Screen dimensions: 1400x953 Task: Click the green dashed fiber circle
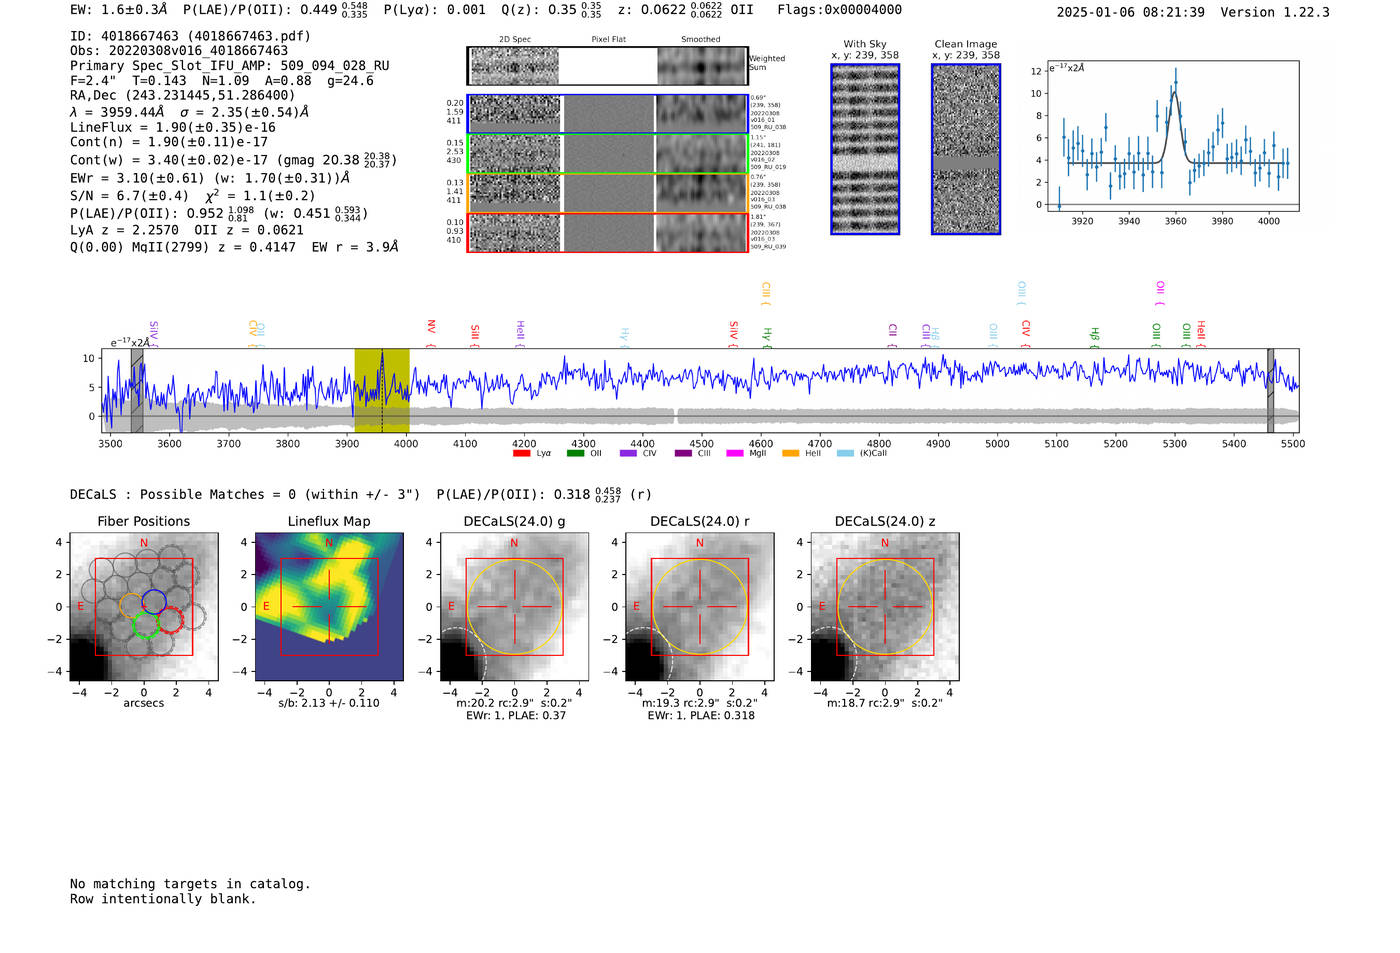pyautogui.click(x=146, y=626)
